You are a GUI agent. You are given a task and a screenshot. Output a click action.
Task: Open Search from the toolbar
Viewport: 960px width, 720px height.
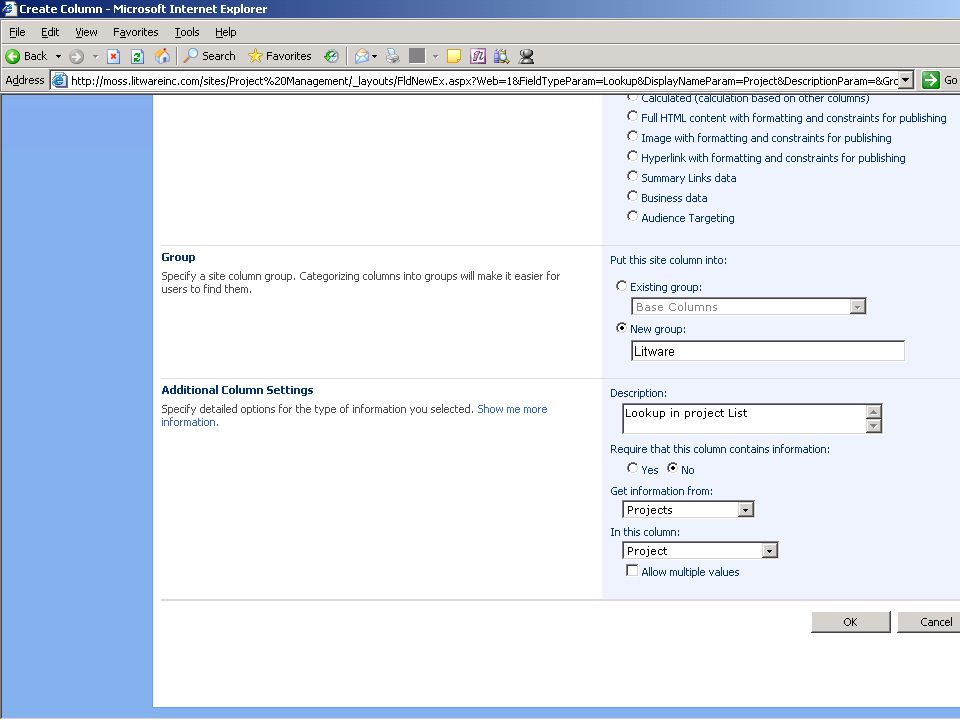point(210,56)
